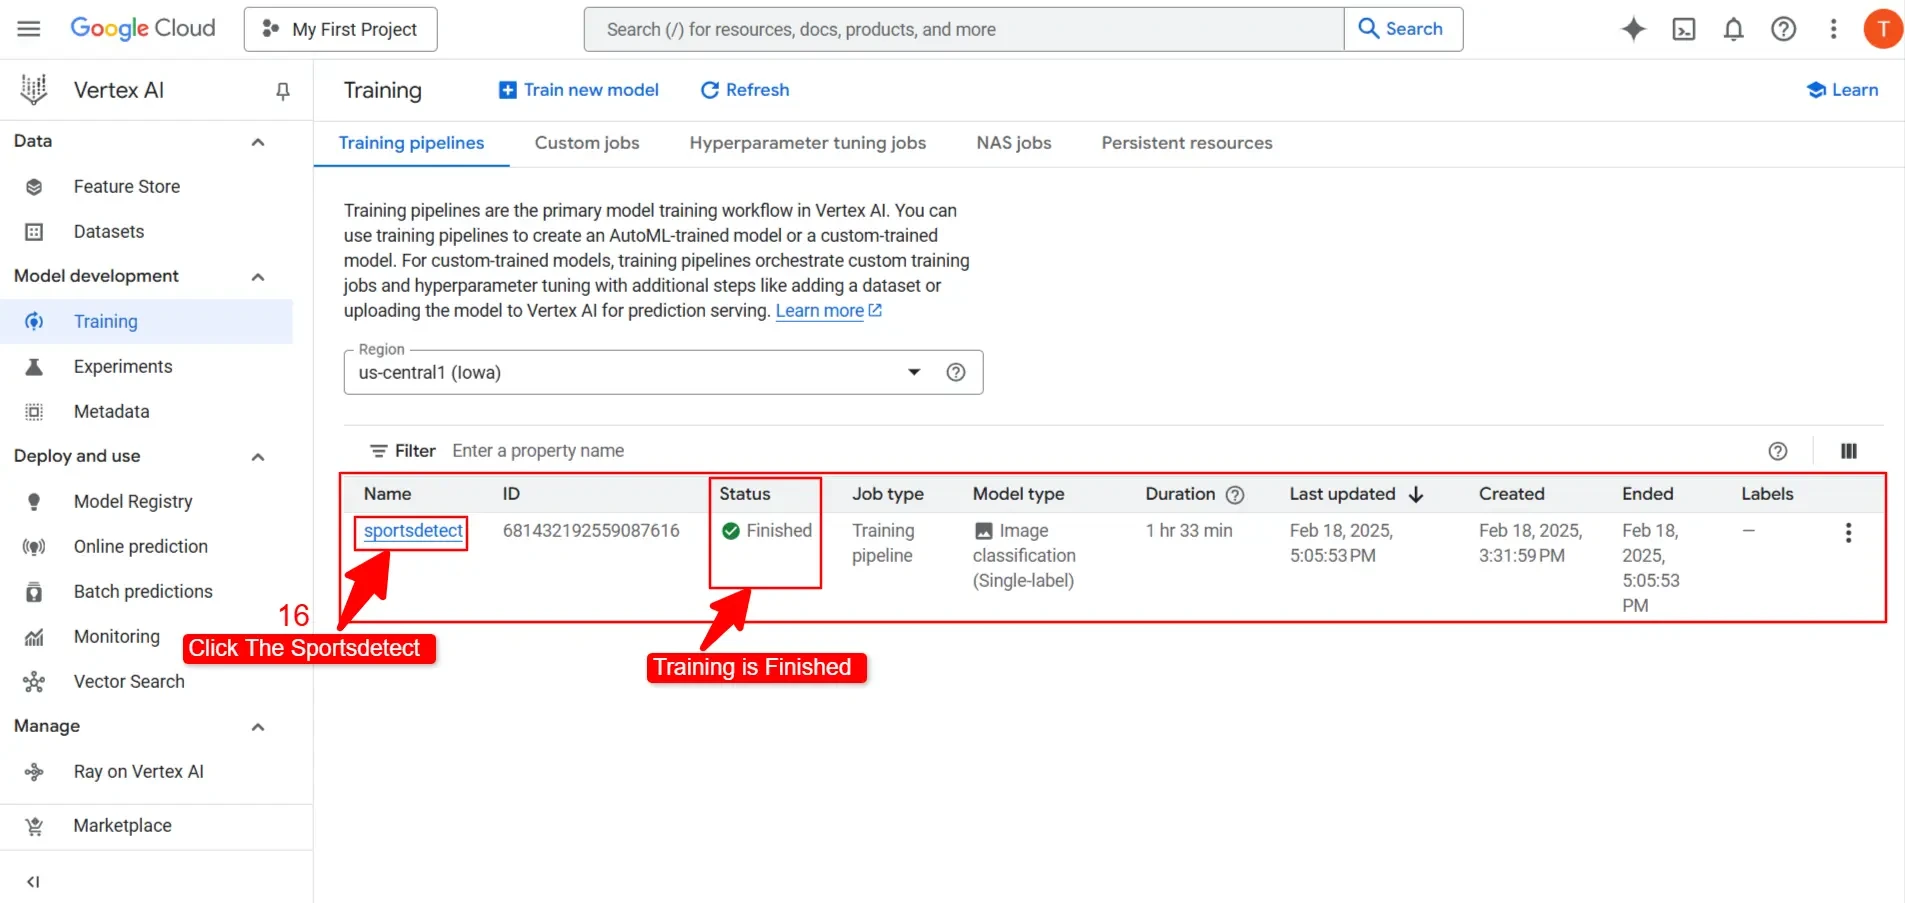Switch to the Persistent resources tab
The width and height of the screenshot is (1905, 903).
point(1187,143)
